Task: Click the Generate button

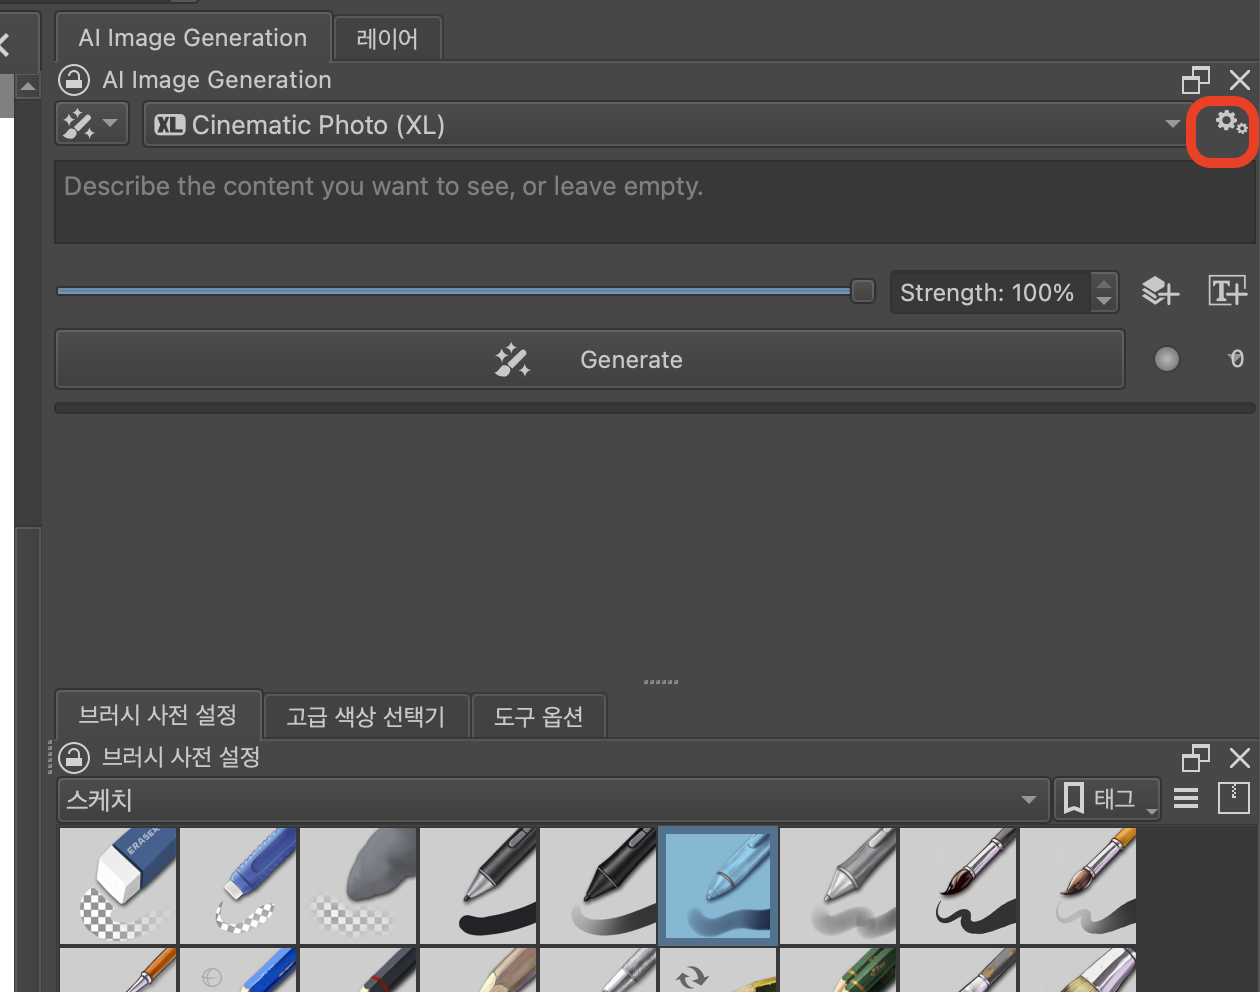Action: (x=590, y=359)
